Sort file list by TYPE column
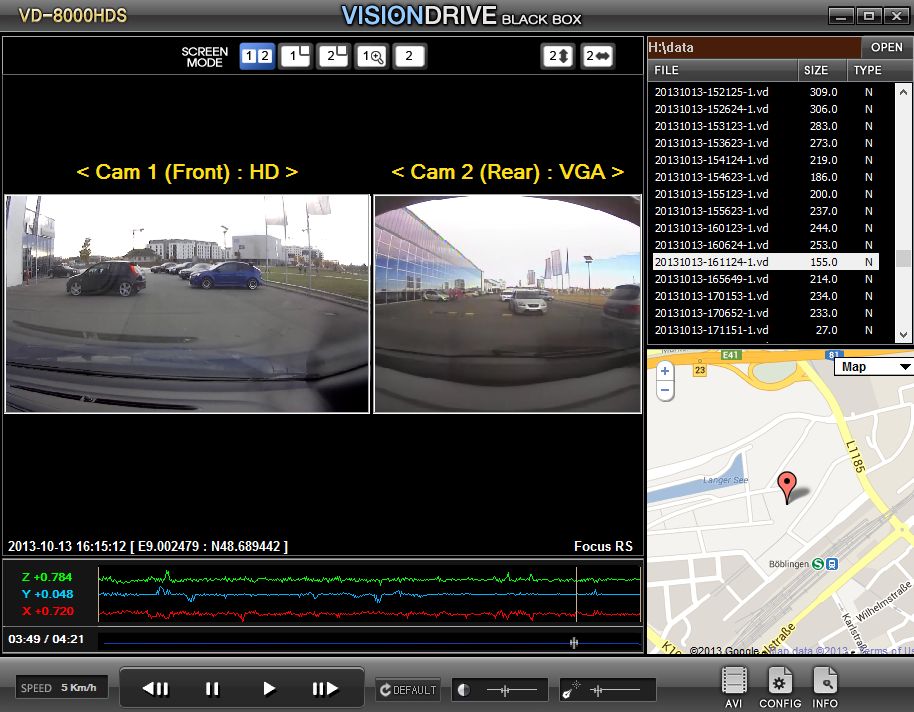 pos(879,70)
